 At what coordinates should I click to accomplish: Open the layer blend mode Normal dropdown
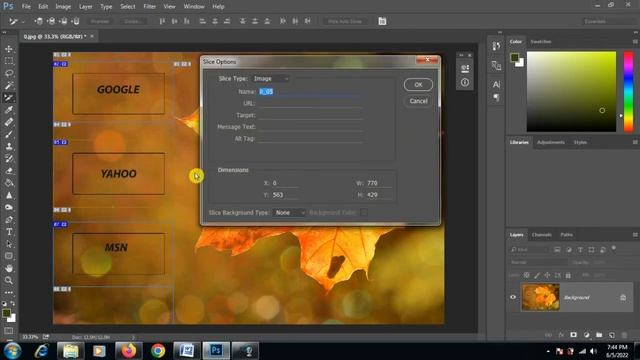pyautogui.click(x=538, y=262)
